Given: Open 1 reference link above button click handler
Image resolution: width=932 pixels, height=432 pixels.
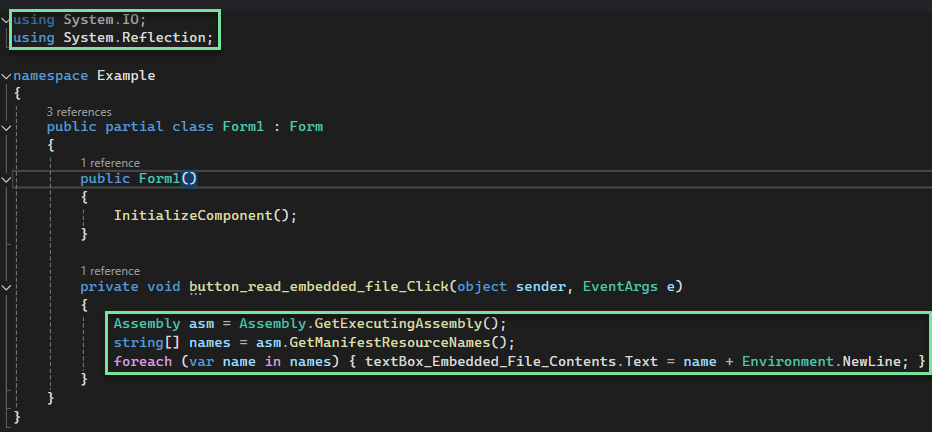Looking at the screenshot, I should 110,271.
